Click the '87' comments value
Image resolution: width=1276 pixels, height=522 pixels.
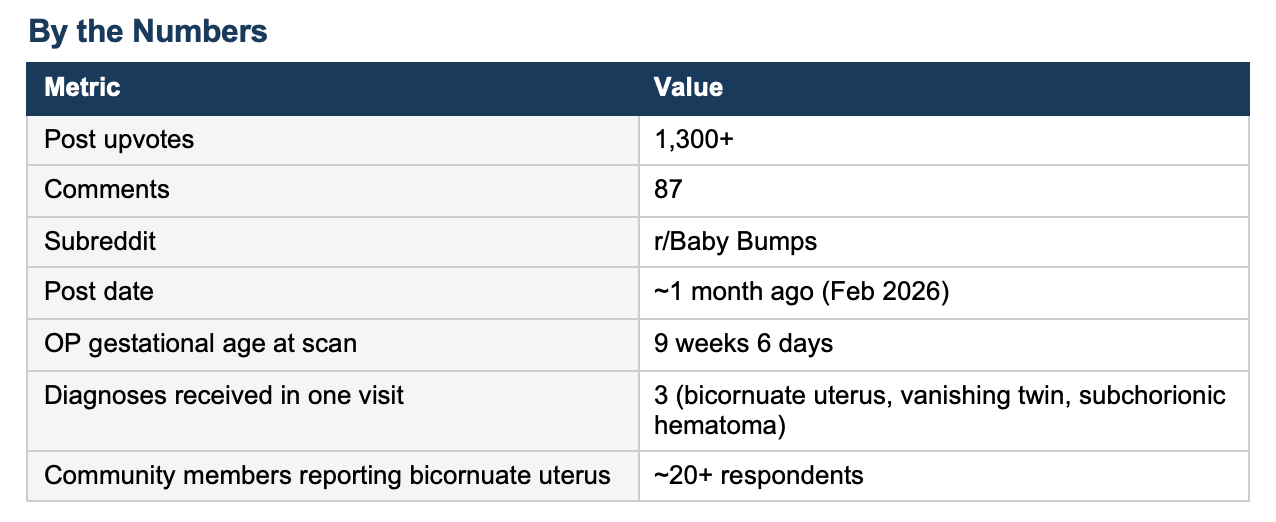(944, 190)
